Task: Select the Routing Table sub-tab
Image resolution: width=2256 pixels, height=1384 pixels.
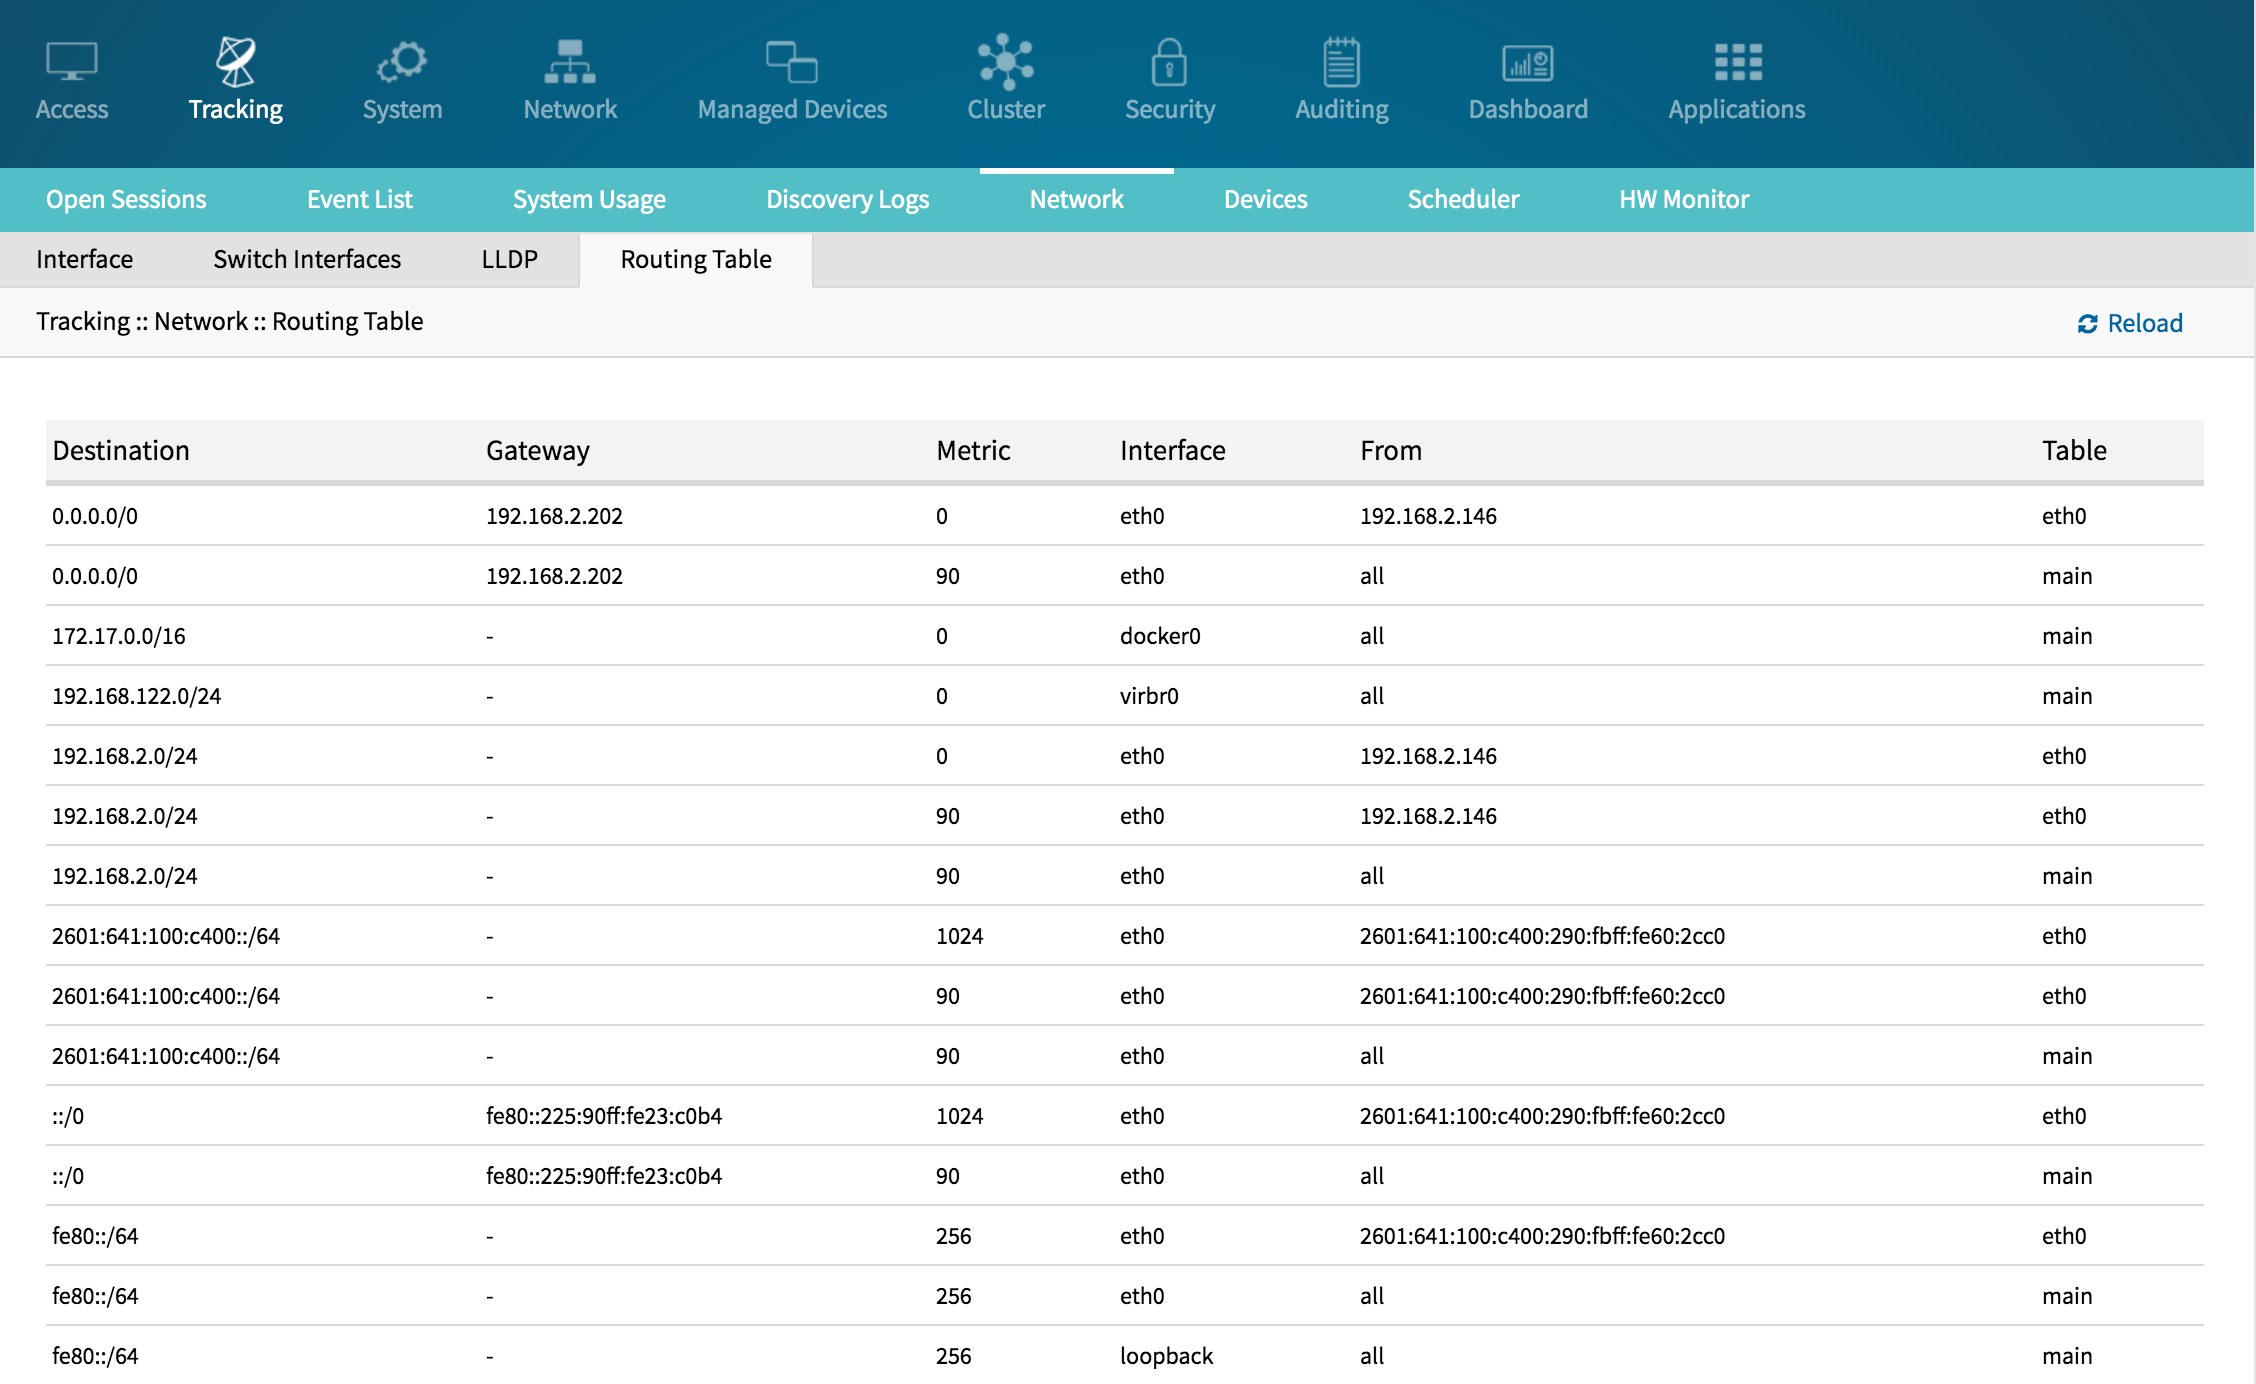Action: coord(696,259)
